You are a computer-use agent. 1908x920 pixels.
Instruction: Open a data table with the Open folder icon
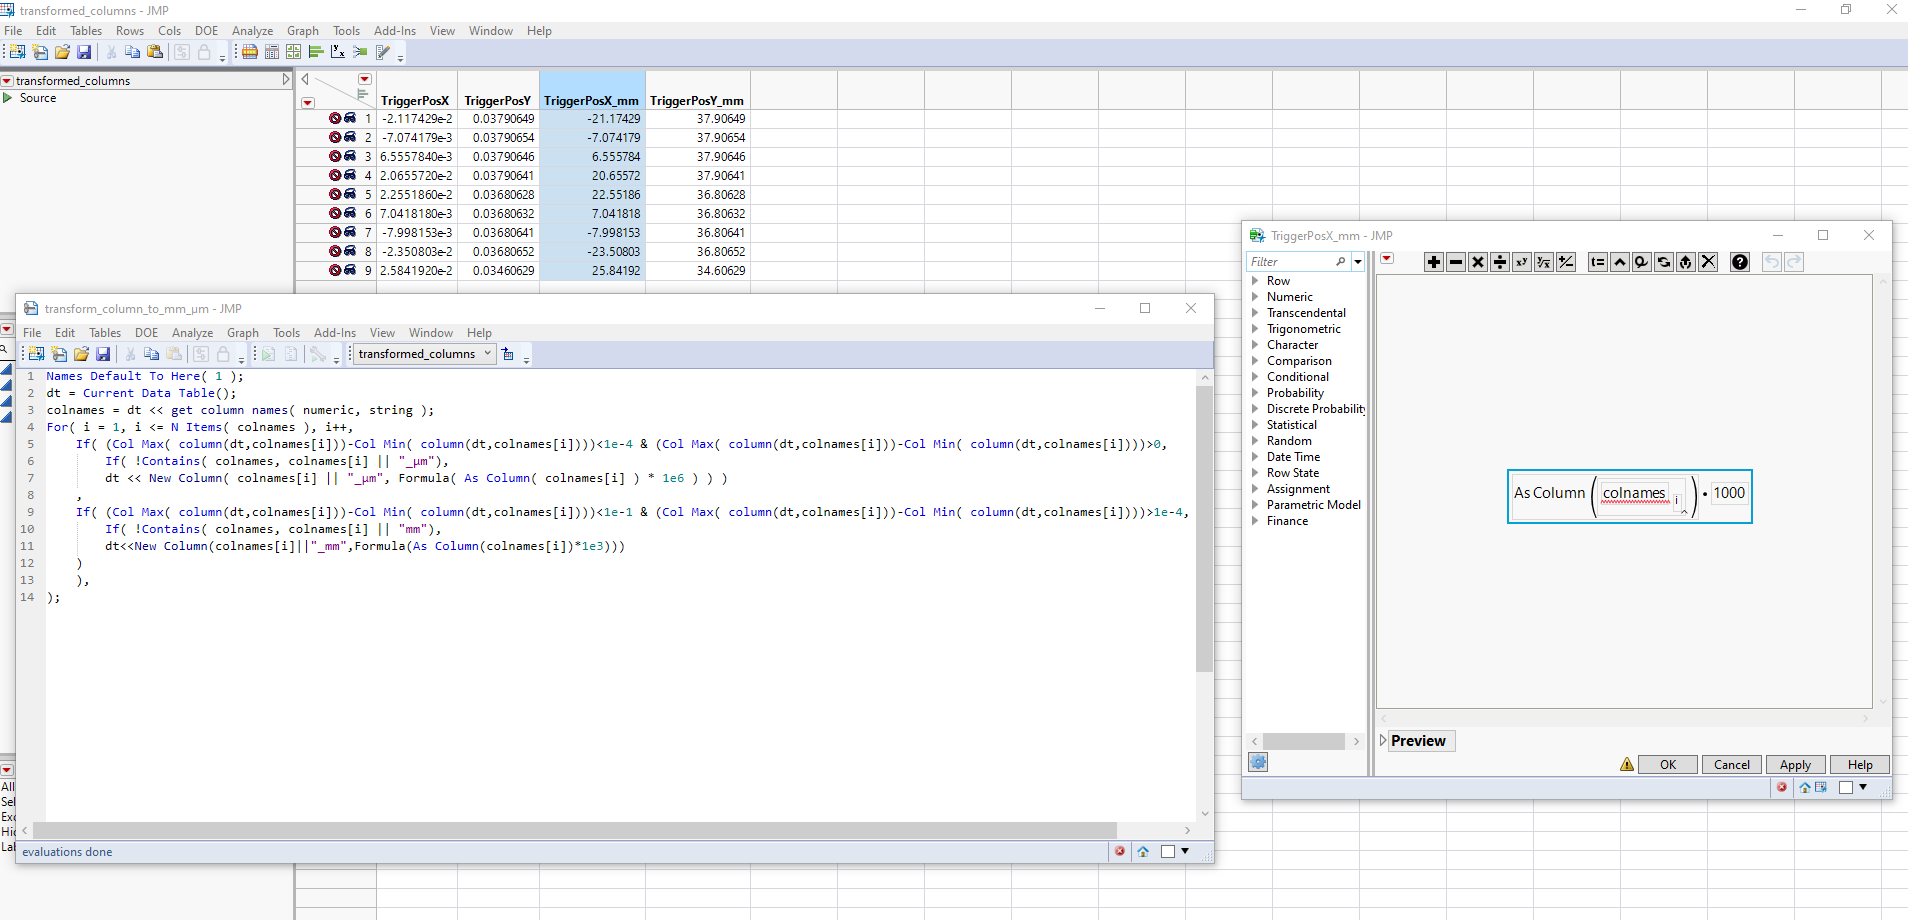pos(82,354)
